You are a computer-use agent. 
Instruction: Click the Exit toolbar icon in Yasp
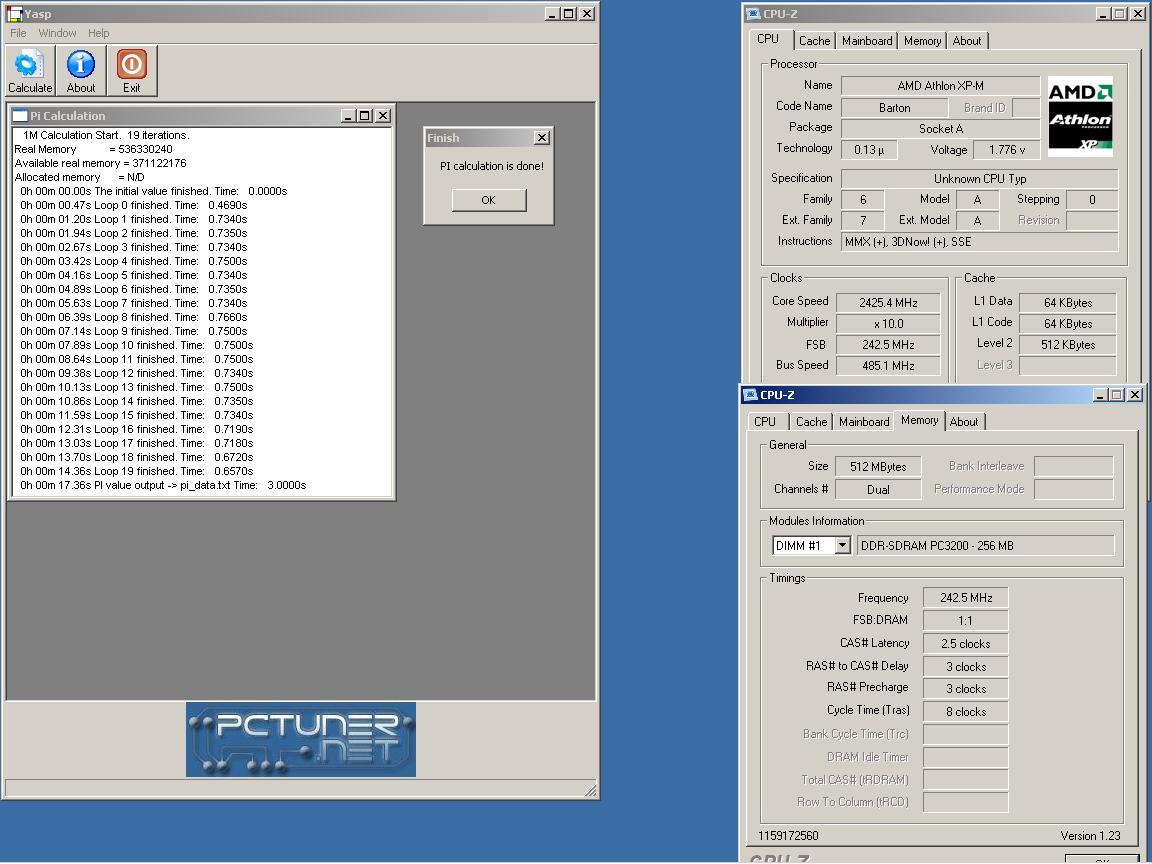[x=132, y=71]
